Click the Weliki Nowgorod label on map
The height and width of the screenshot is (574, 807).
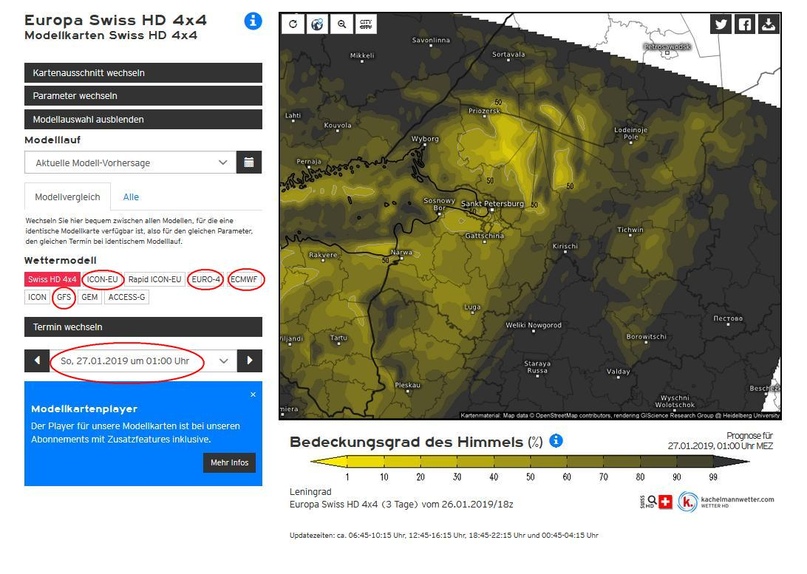[x=533, y=325]
